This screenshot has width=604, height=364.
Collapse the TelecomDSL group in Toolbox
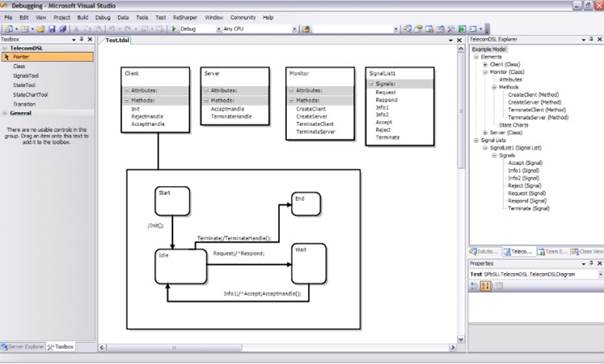coord(5,48)
